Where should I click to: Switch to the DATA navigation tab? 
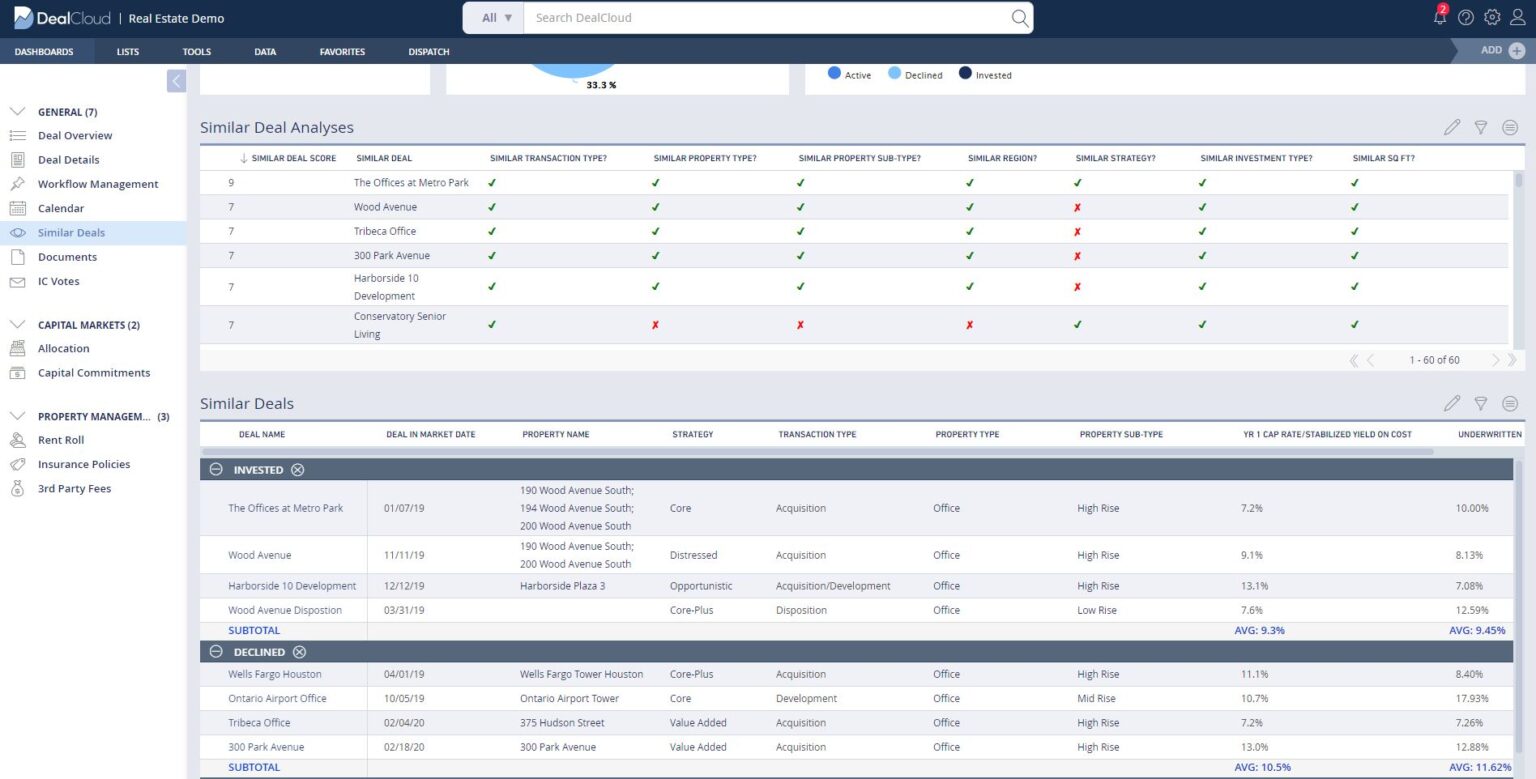click(264, 51)
